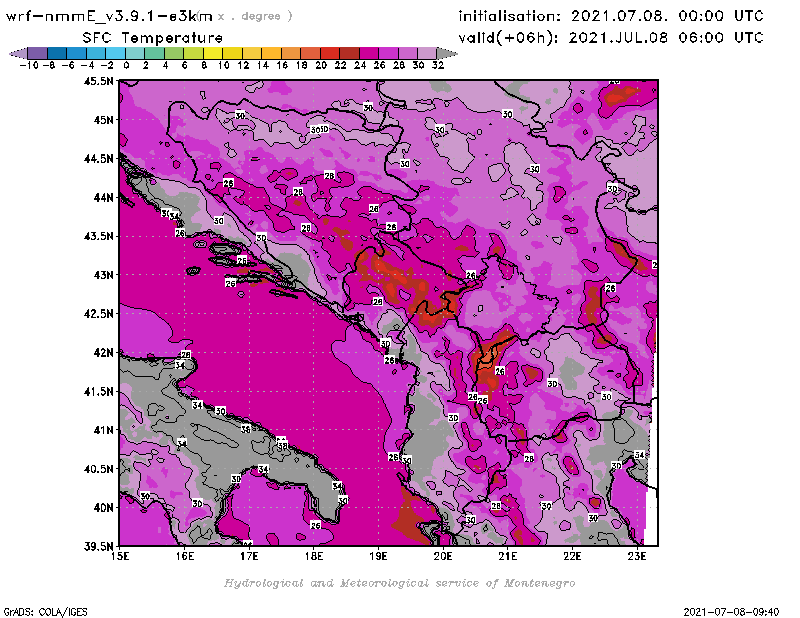Click the legend swatch between -10 and -8
The height and width of the screenshot is (618, 800).
point(38,54)
